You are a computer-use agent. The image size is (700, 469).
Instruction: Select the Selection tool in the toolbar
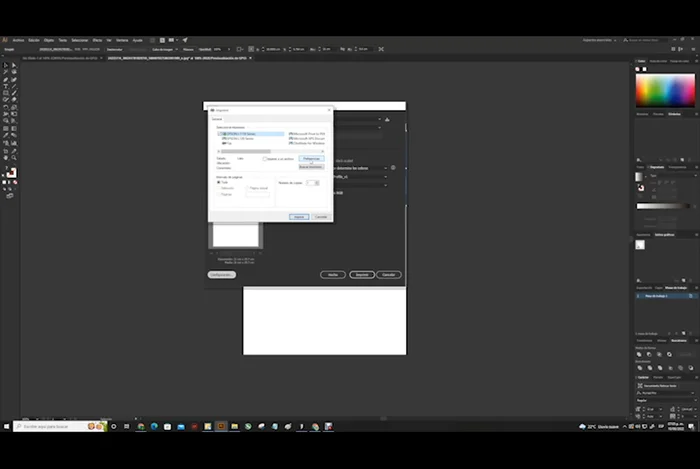click(x=5, y=65)
